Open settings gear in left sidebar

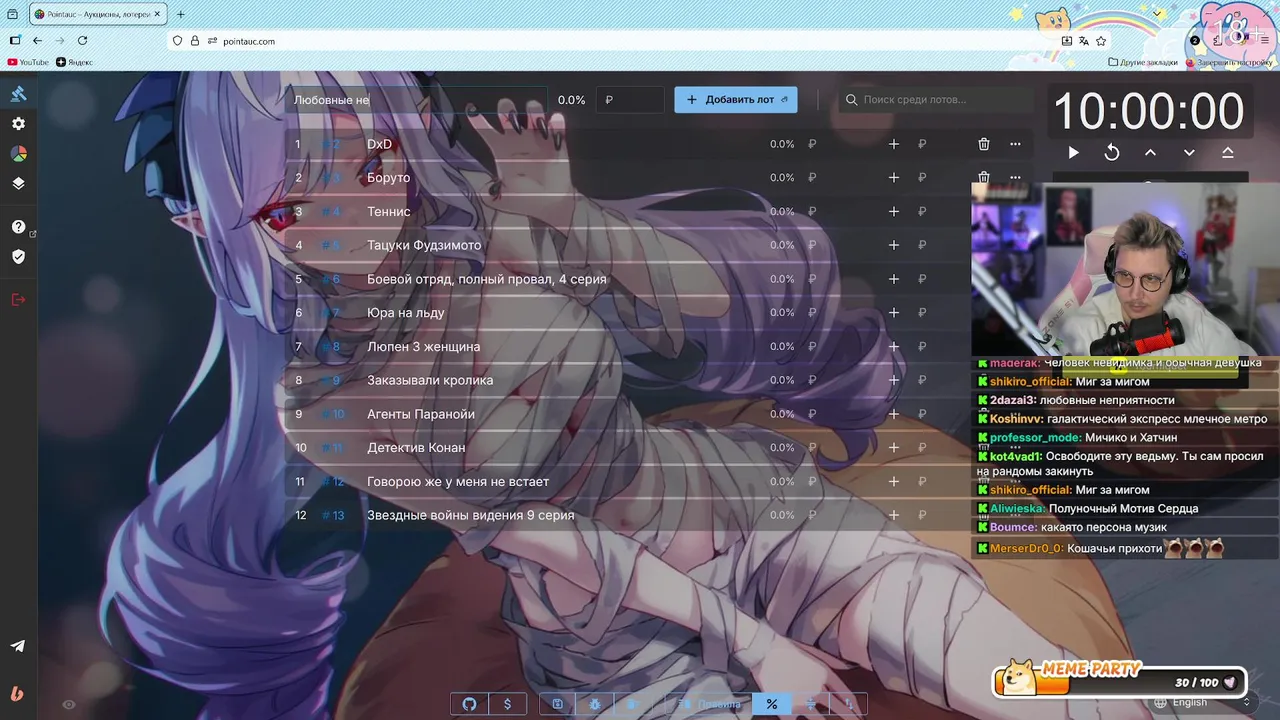point(18,124)
